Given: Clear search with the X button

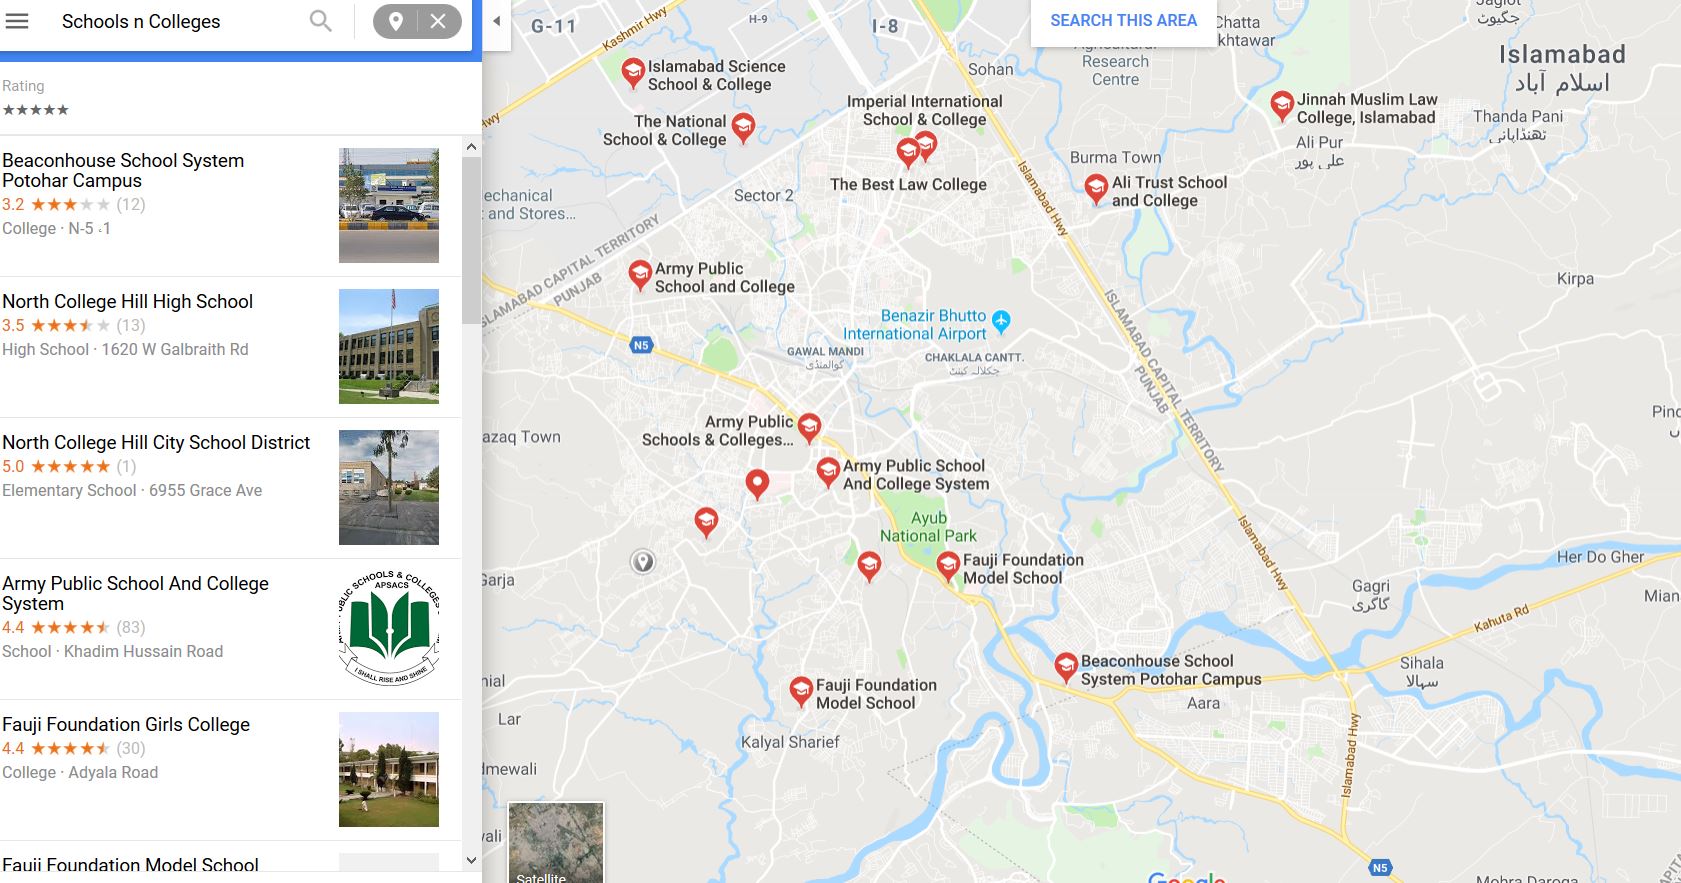Looking at the screenshot, I should pyautogui.click(x=438, y=21).
